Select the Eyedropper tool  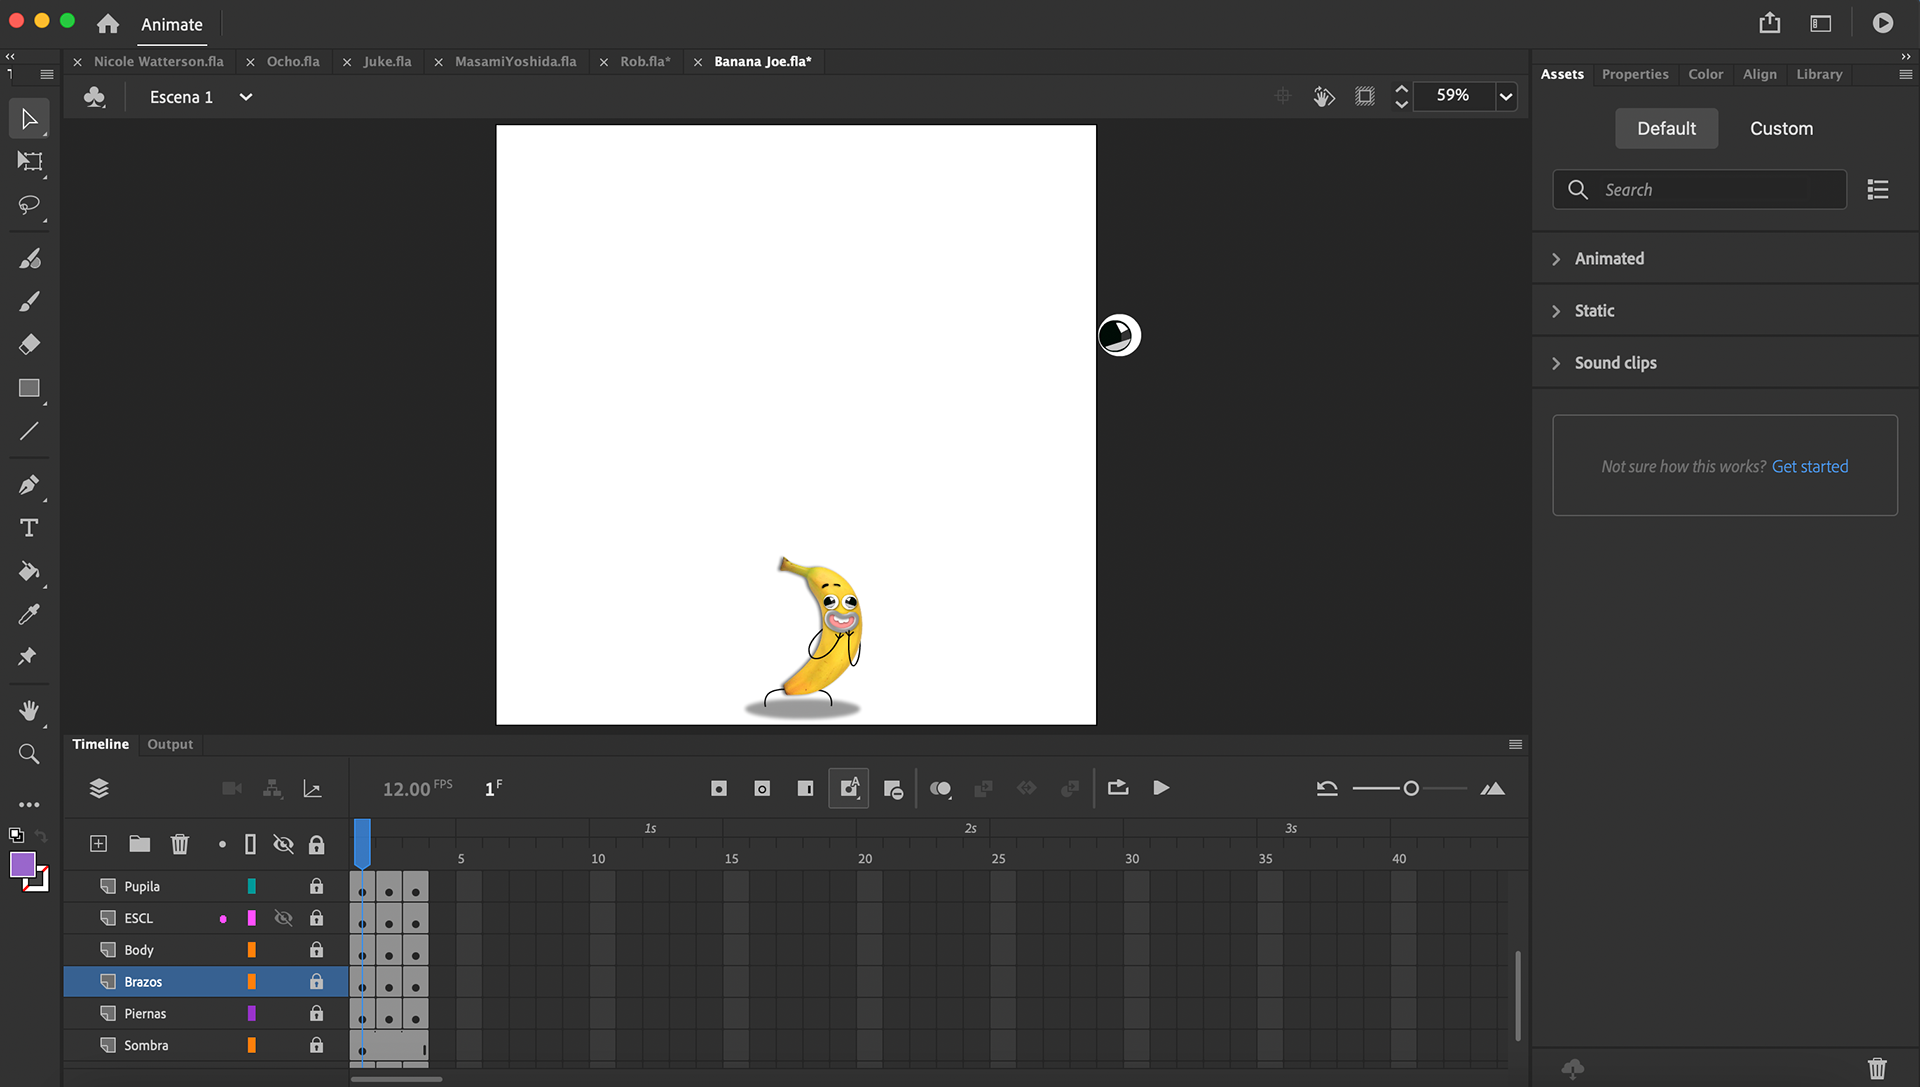tap(29, 614)
